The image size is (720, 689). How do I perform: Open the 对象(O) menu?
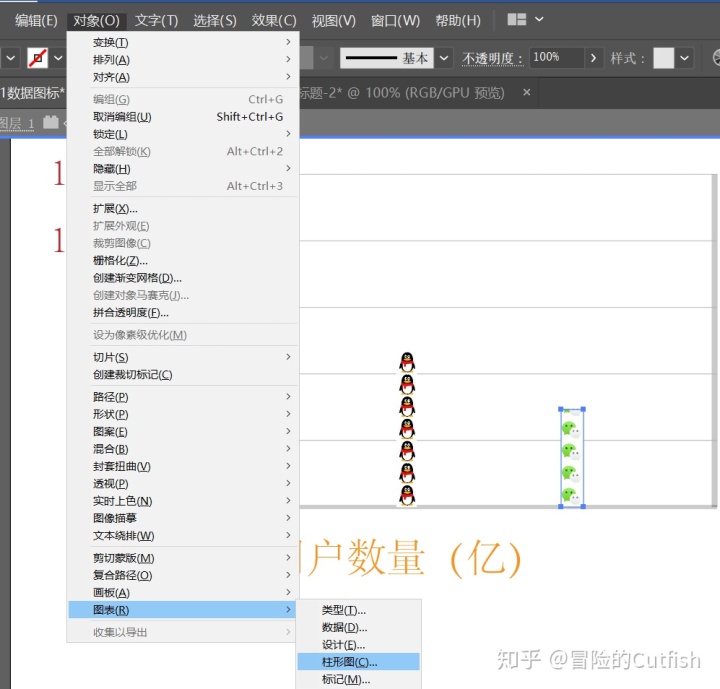(96, 20)
